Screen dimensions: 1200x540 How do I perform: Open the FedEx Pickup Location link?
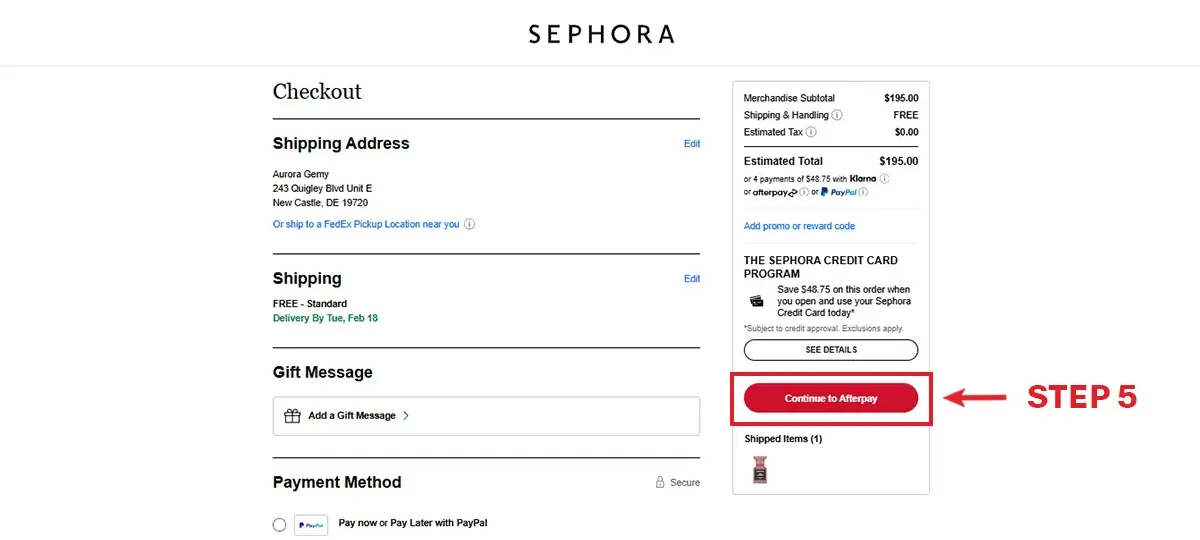(x=366, y=225)
